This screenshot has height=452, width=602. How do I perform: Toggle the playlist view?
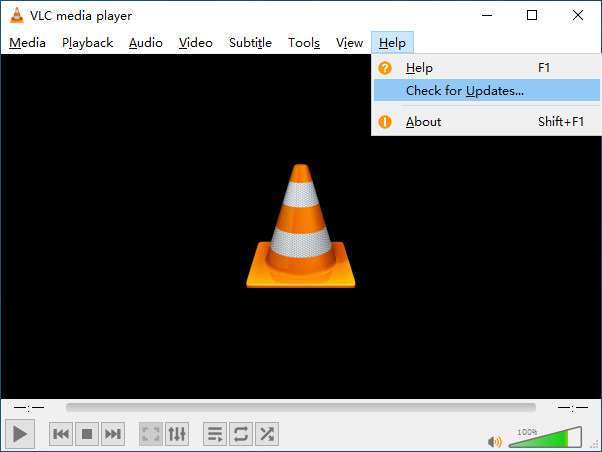(215, 434)
